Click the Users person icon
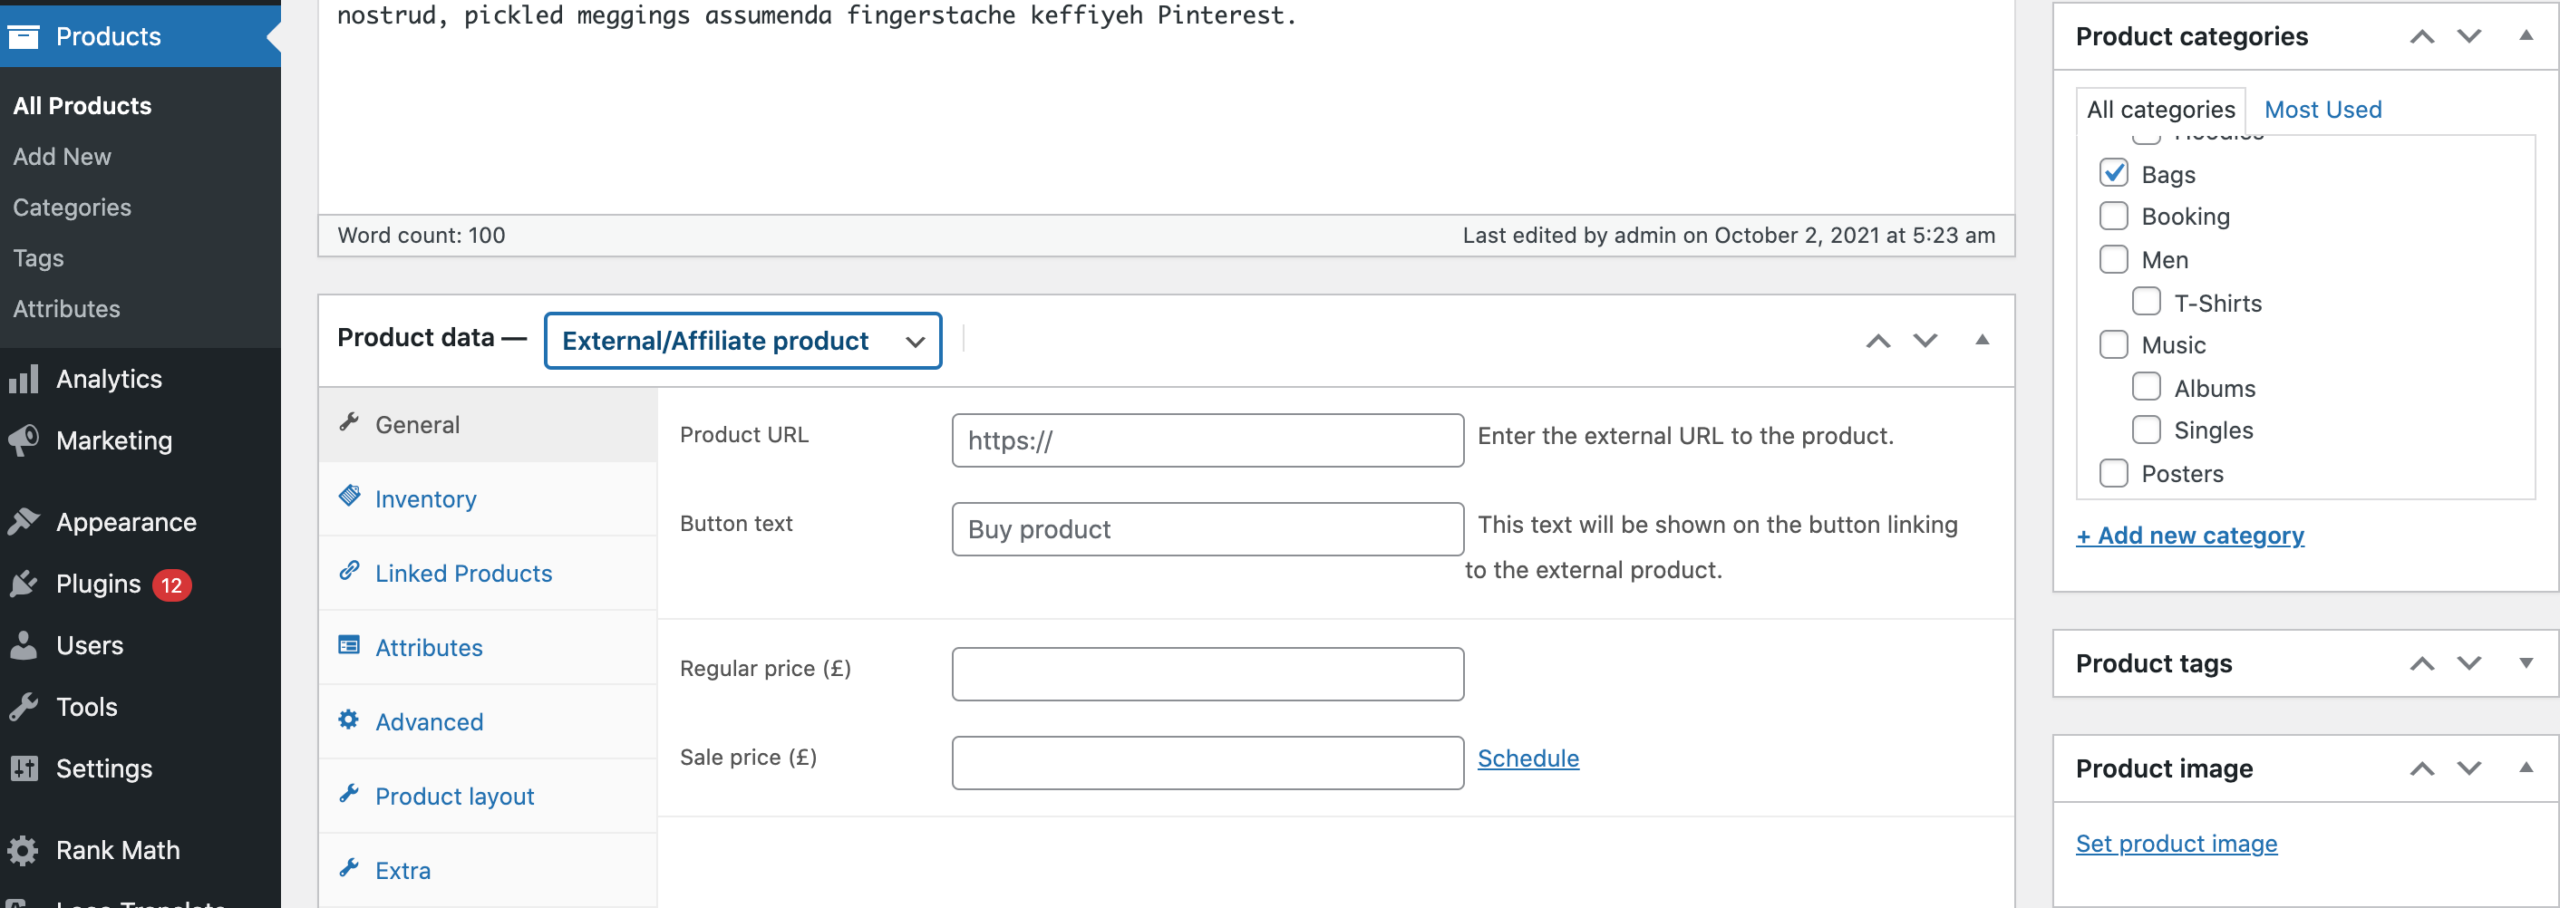 click(24, 646)
